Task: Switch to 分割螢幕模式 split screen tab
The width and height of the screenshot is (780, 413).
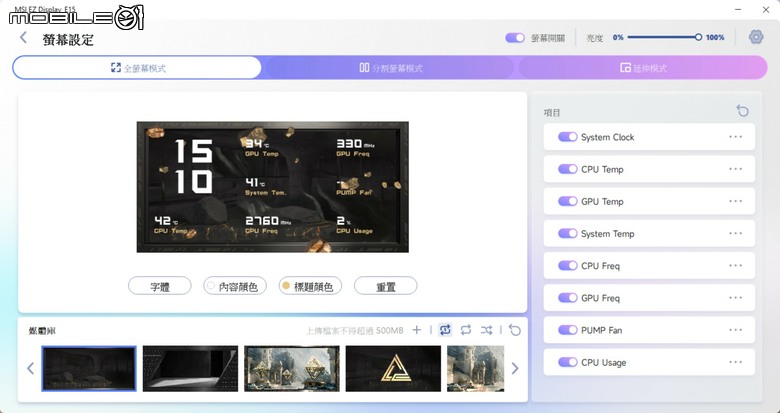Action: click(391, 68)
